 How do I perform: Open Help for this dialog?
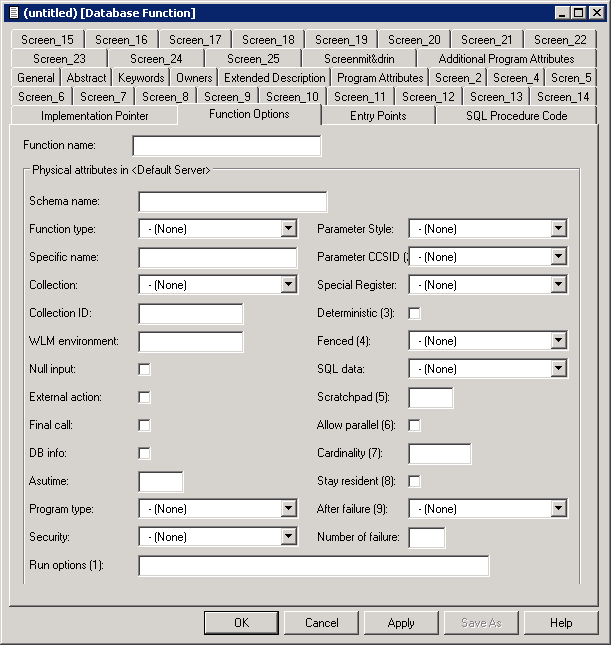click(x=561, y=623)
